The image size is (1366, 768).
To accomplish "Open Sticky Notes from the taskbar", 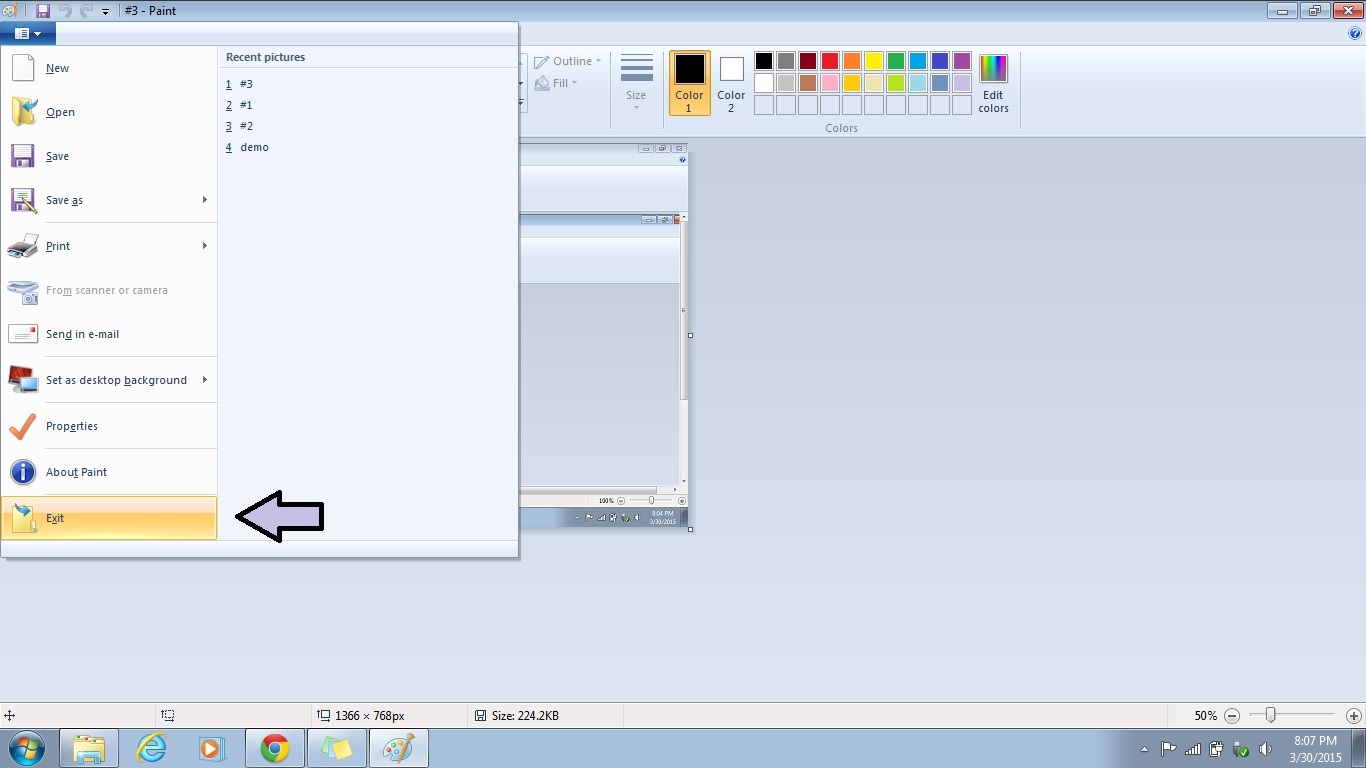I will point(337,748).
